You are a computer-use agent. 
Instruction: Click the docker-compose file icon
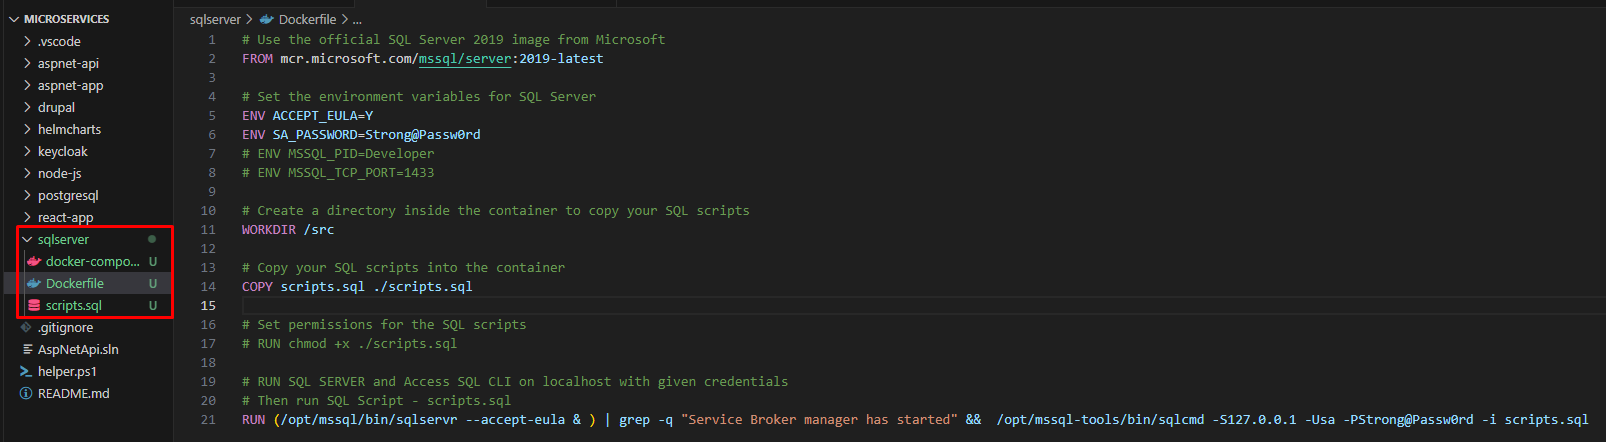pyautogui.click(x=34, y=261)
